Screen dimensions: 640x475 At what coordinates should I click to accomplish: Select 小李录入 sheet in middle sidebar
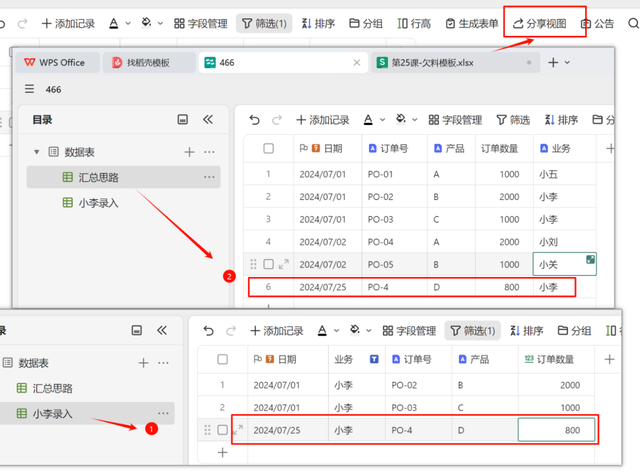[123, 202]
